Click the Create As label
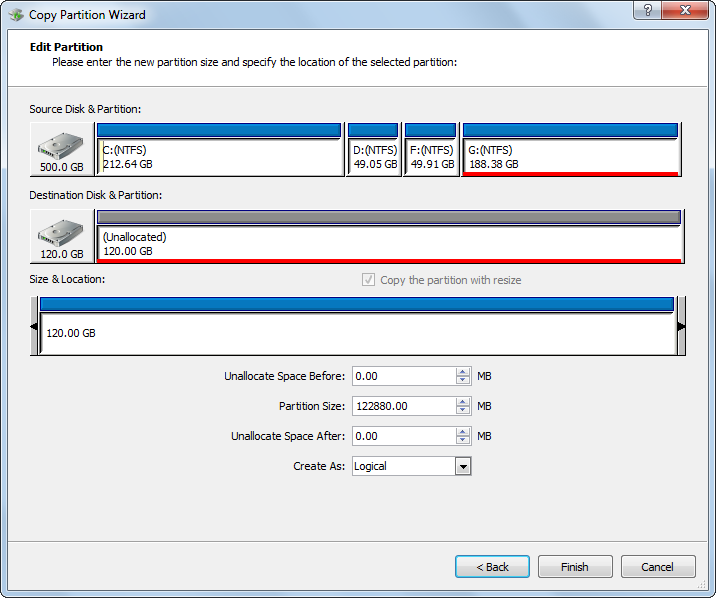Image resolution: width=716 pixels, height=598 pixels. click(319, 466)
